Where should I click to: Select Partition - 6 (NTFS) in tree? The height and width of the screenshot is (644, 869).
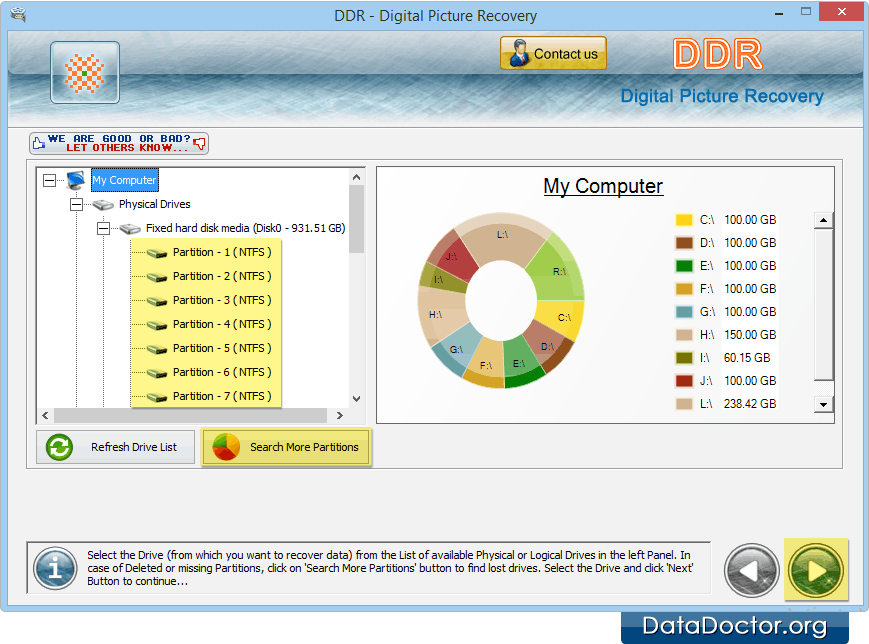pyautogui.click(x=221, y=372)
